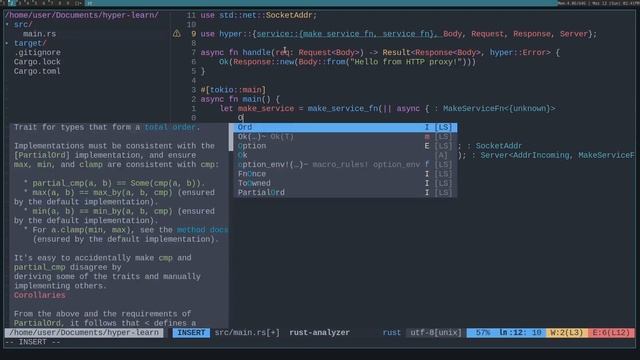This screenshot has width=640, height=360.
Task: Click the statusline path /home/user/Documents/hyper-learn
Action: (84, 333)
